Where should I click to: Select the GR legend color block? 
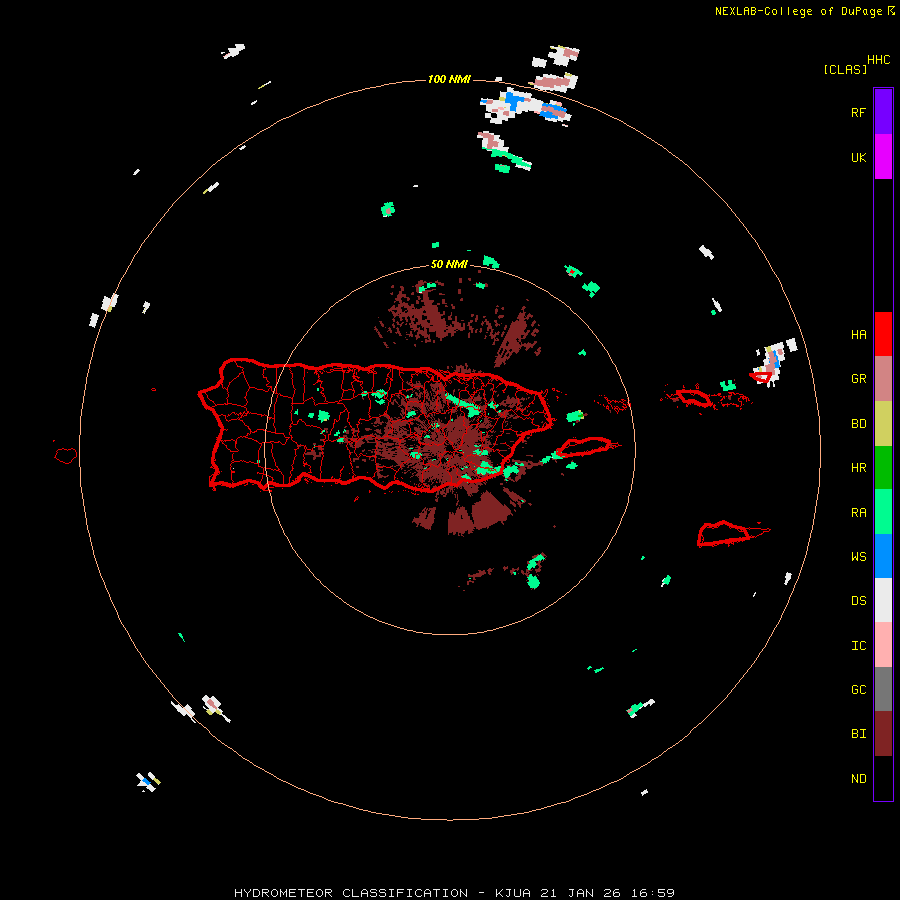[883, 379]
